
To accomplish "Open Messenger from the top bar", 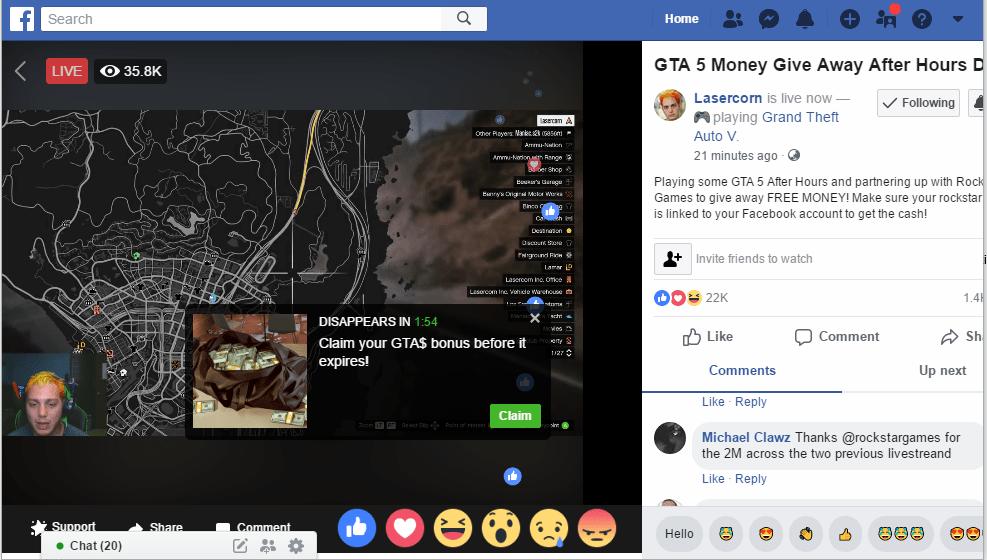I will 768,19.
